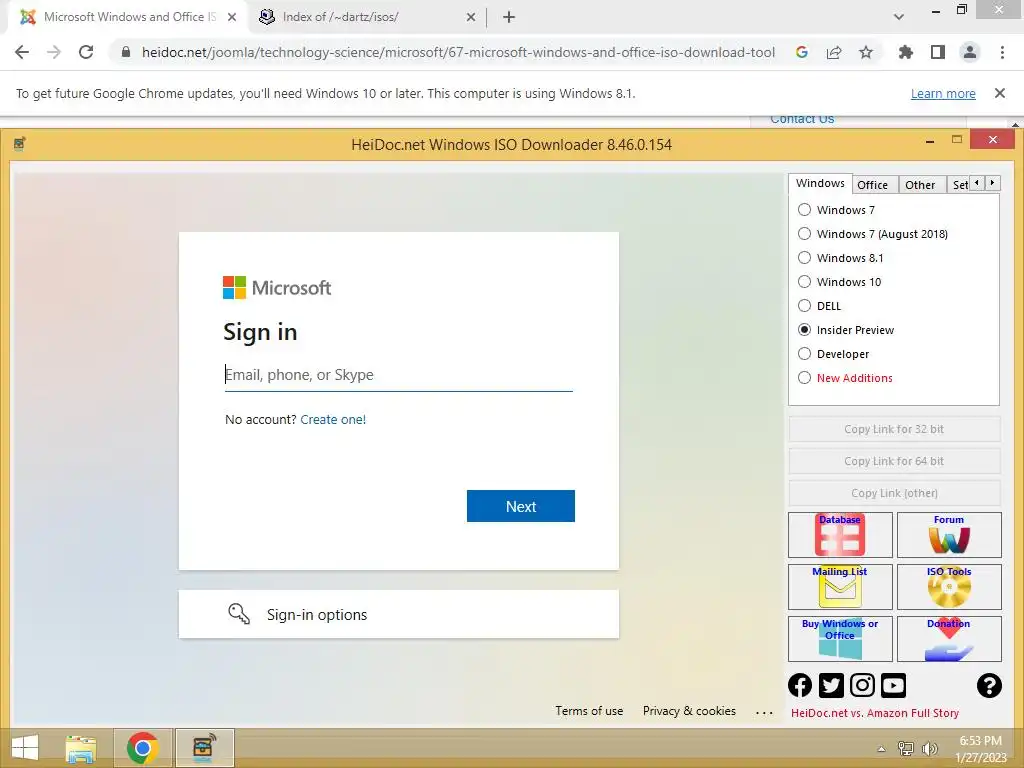Viewport: 1024px width, 768px height.
Task: Open Privacy & cookies link
Action: (689, 711)
